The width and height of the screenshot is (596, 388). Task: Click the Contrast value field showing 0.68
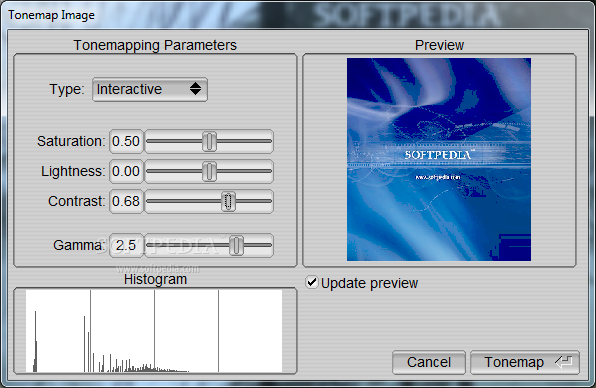[126, 201]
